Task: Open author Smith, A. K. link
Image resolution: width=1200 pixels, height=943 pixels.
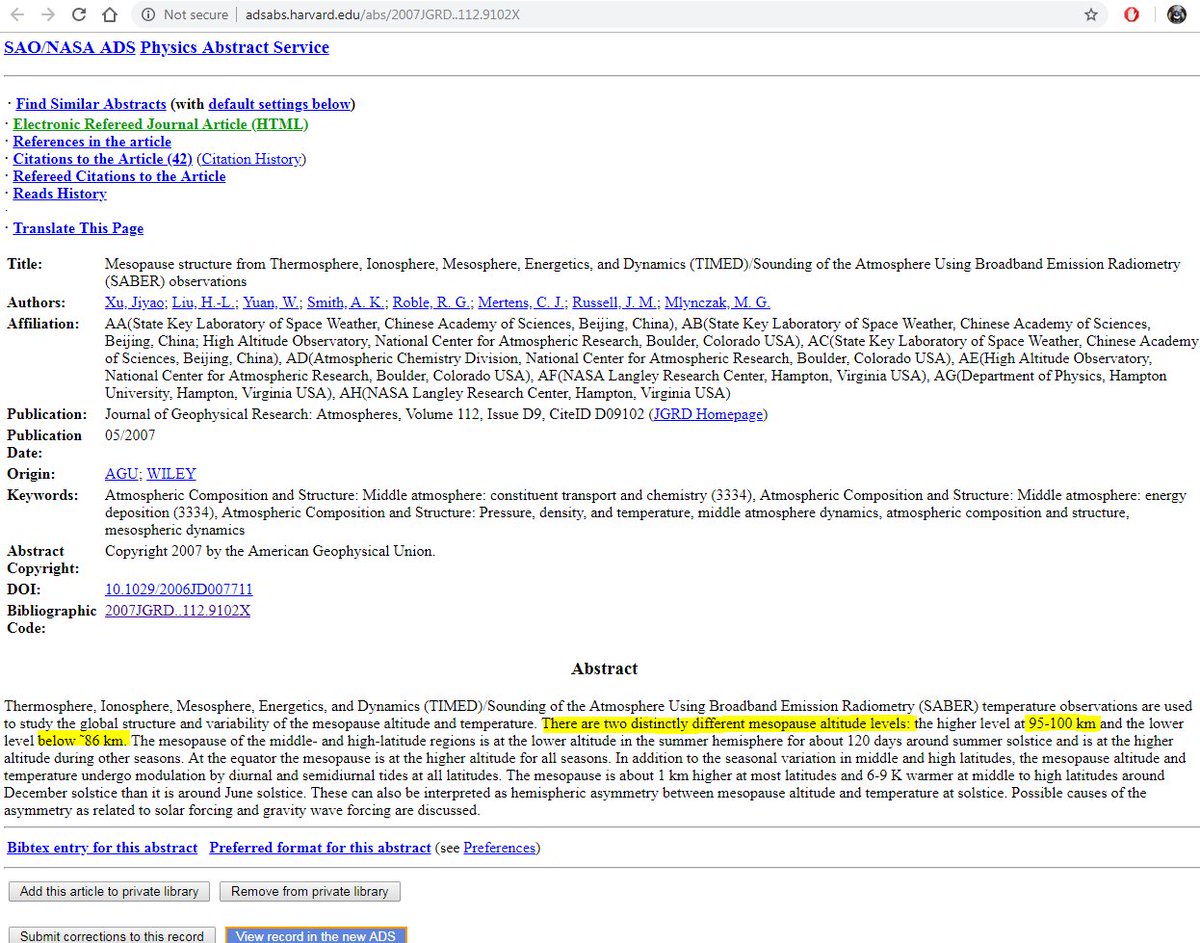Action: point(348,302)
